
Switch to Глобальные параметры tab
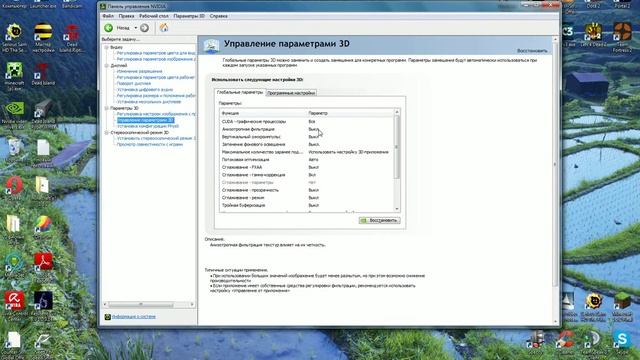point(240,93)
